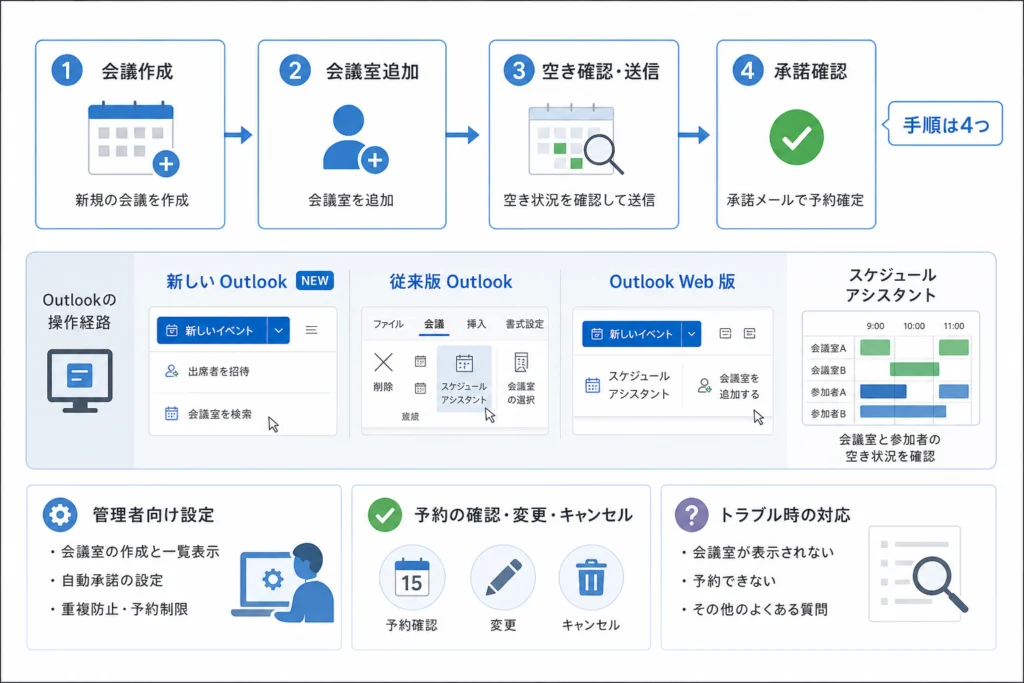
Task: Click the green check icon beside 予約の確認・変更・キャンセル
Action: [x=385, y=515]
